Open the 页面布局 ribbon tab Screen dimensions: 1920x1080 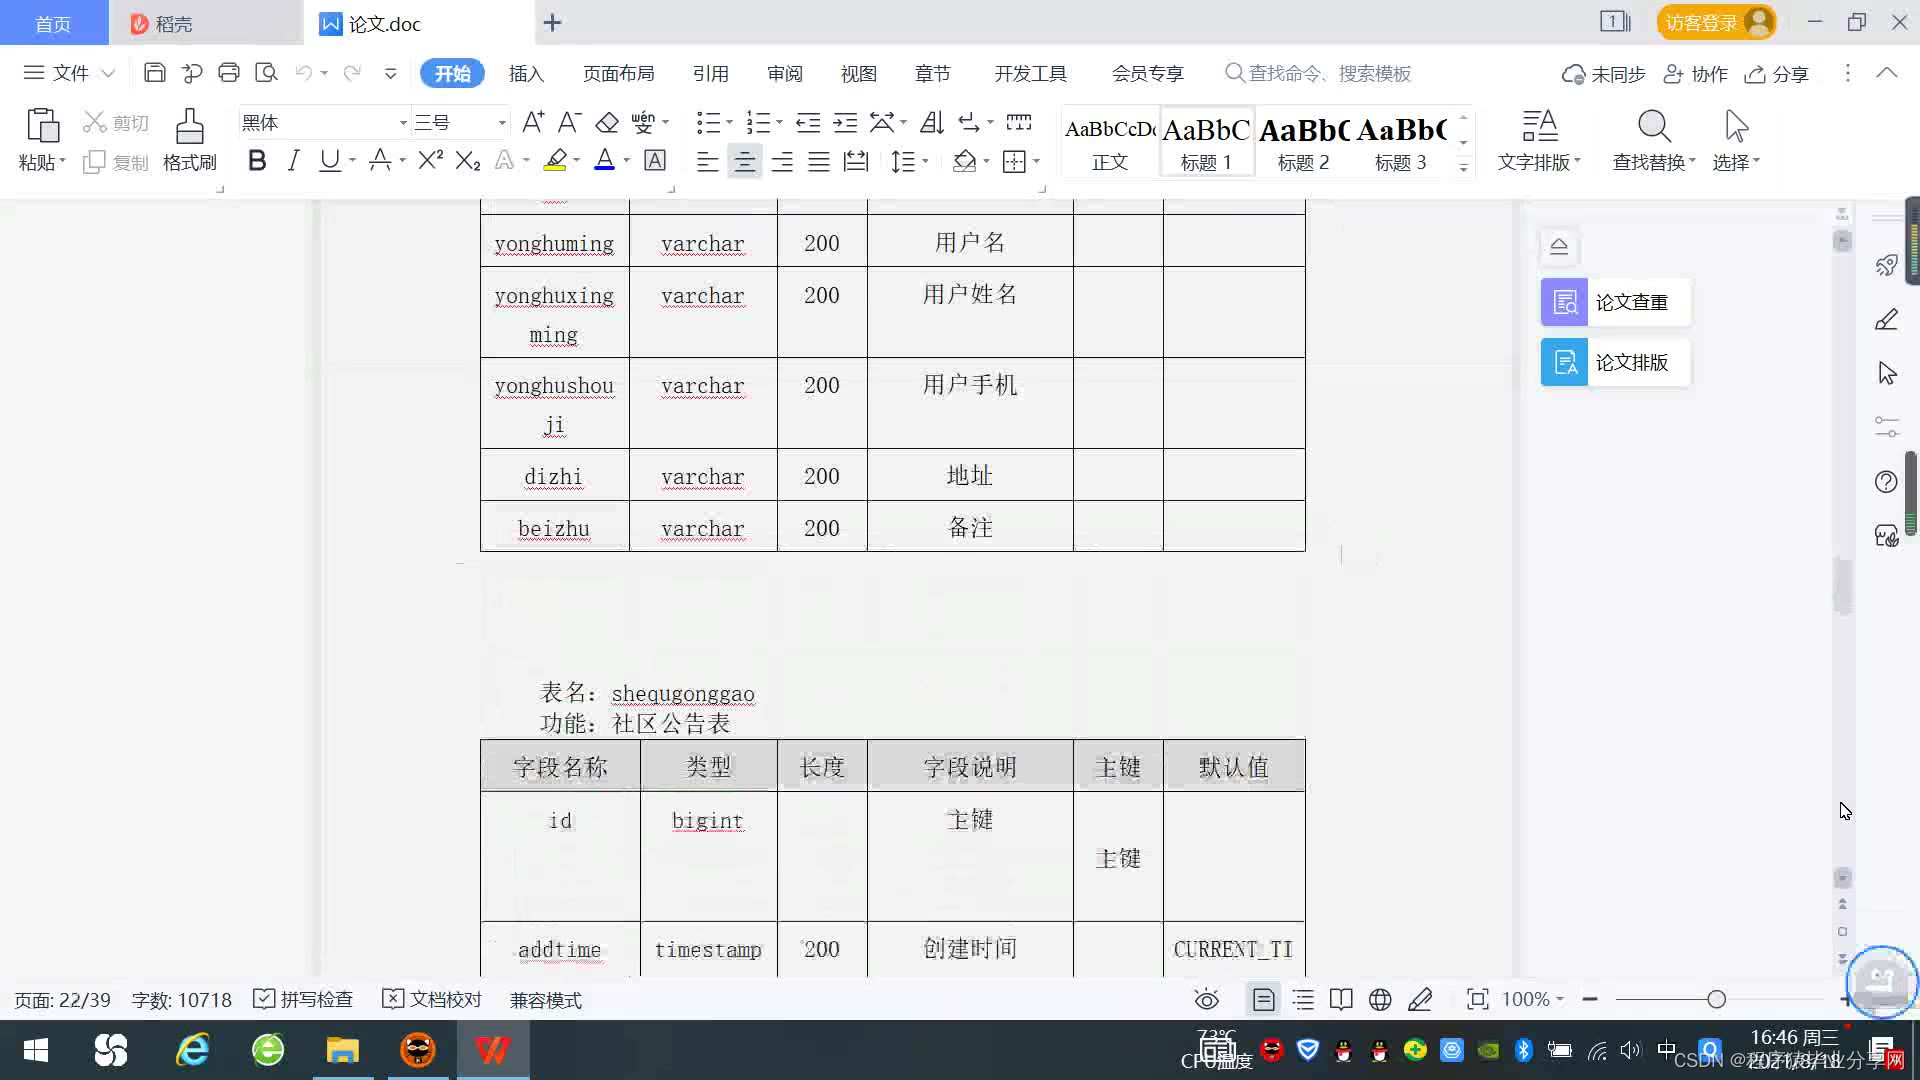tap(618, 73)
